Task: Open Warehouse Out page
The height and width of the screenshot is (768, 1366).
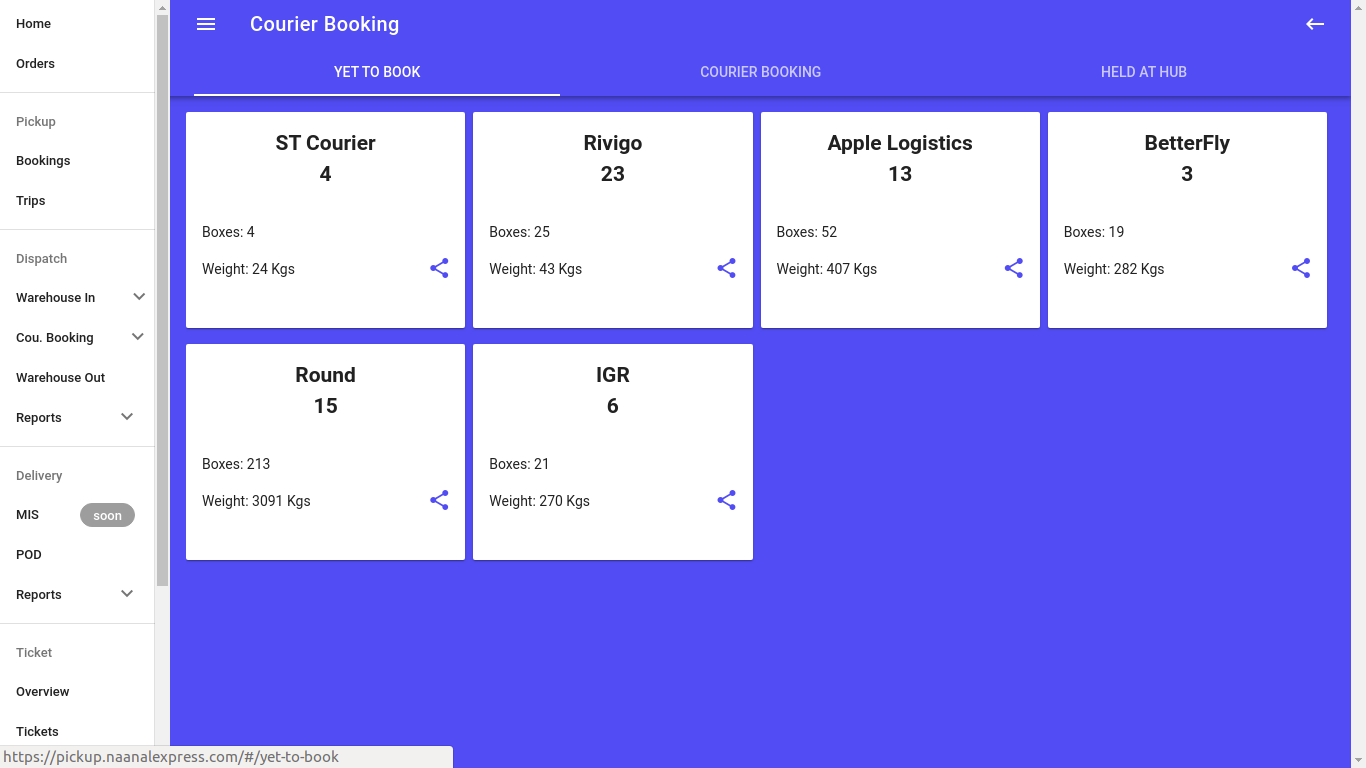Action: (60, 378)
